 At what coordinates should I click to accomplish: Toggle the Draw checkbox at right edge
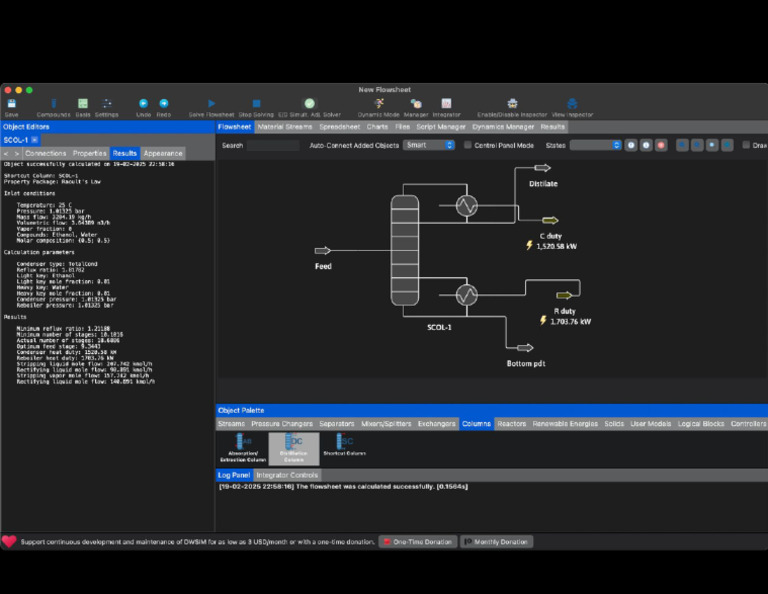click(x=746, y=145)
